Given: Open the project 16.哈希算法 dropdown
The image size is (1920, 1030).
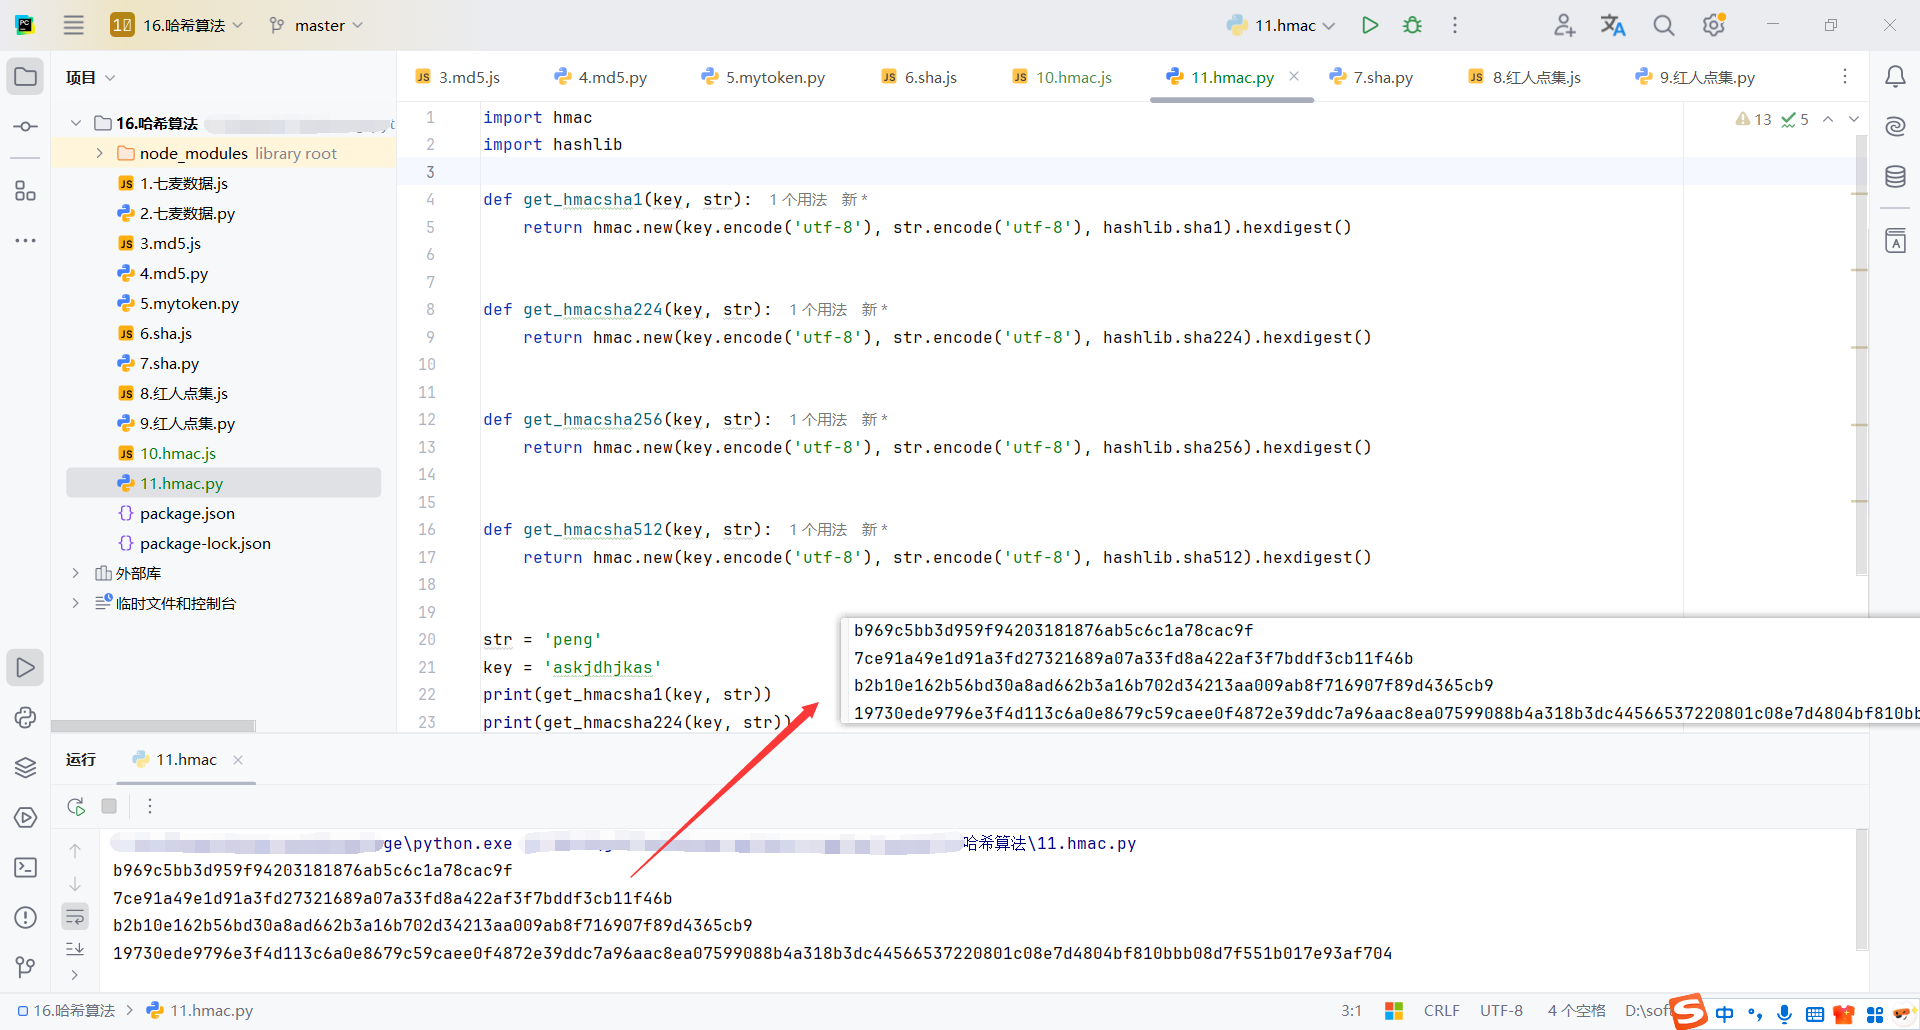Looking at the screenshot, I should click(177, 25).
